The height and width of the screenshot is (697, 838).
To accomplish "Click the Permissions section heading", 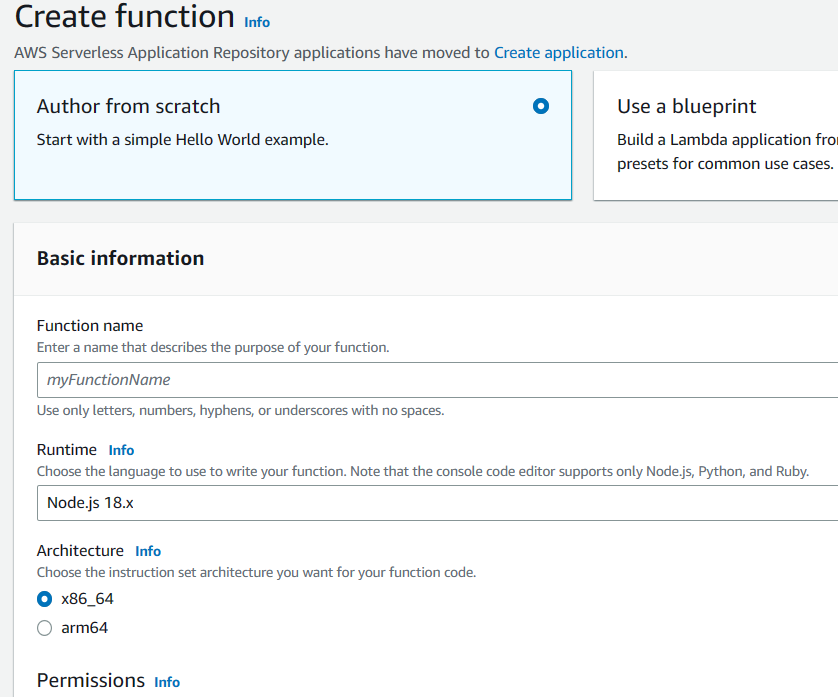I will coord(91,681).
